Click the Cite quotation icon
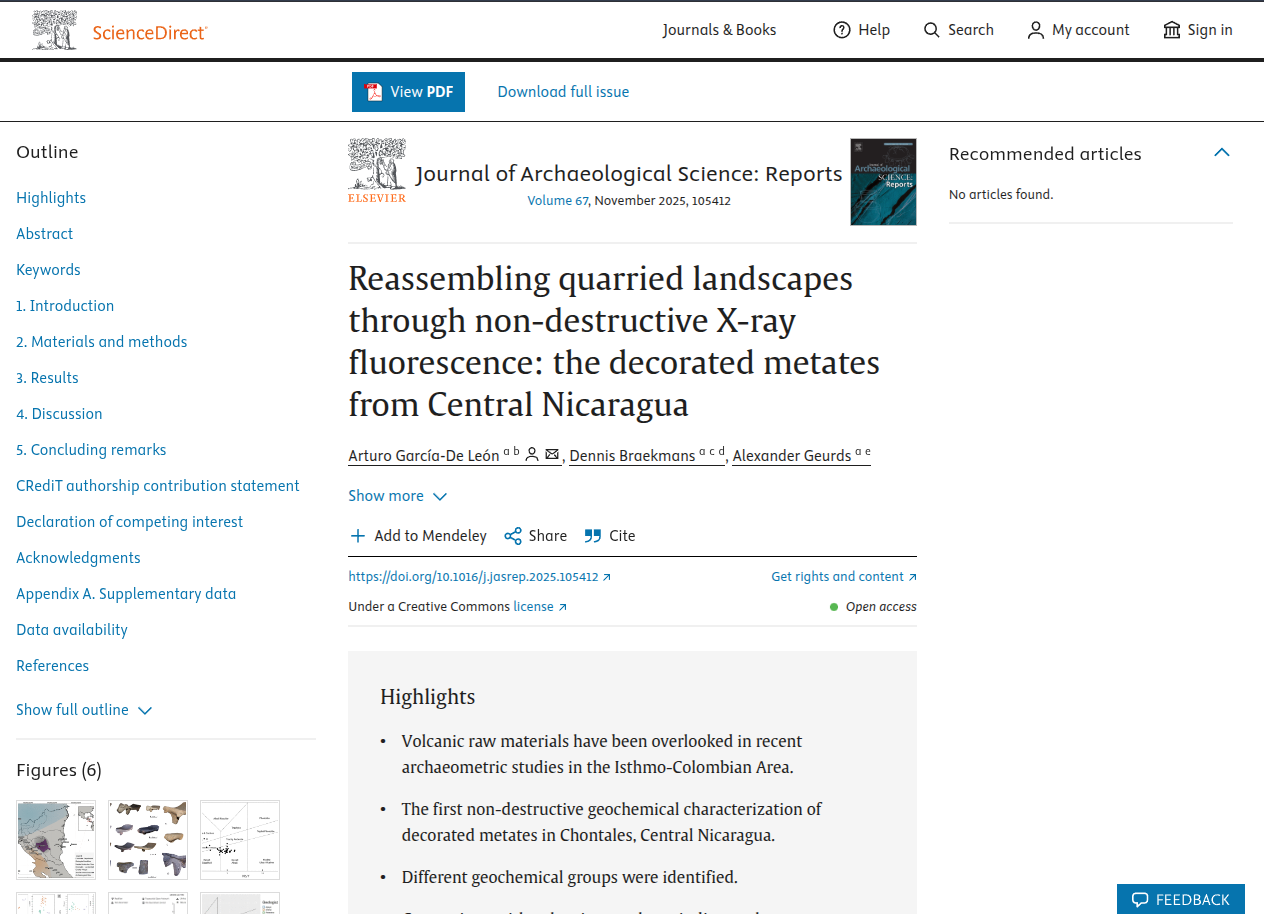The width and height of the screenshot is (1264, 914). click(593, 536)
